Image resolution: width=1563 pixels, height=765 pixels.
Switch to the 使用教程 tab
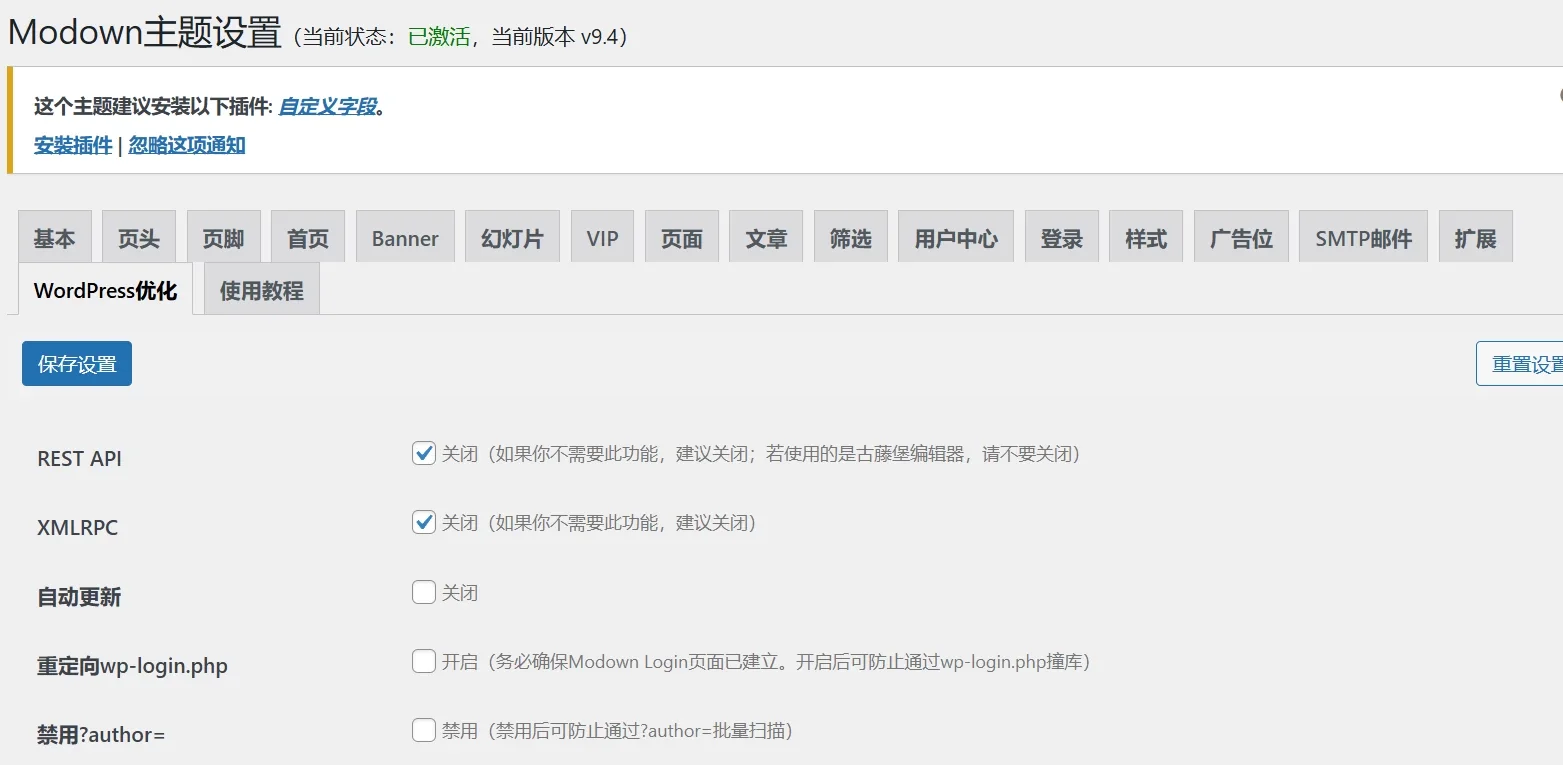pyautogui.click(x=260, y=289)
